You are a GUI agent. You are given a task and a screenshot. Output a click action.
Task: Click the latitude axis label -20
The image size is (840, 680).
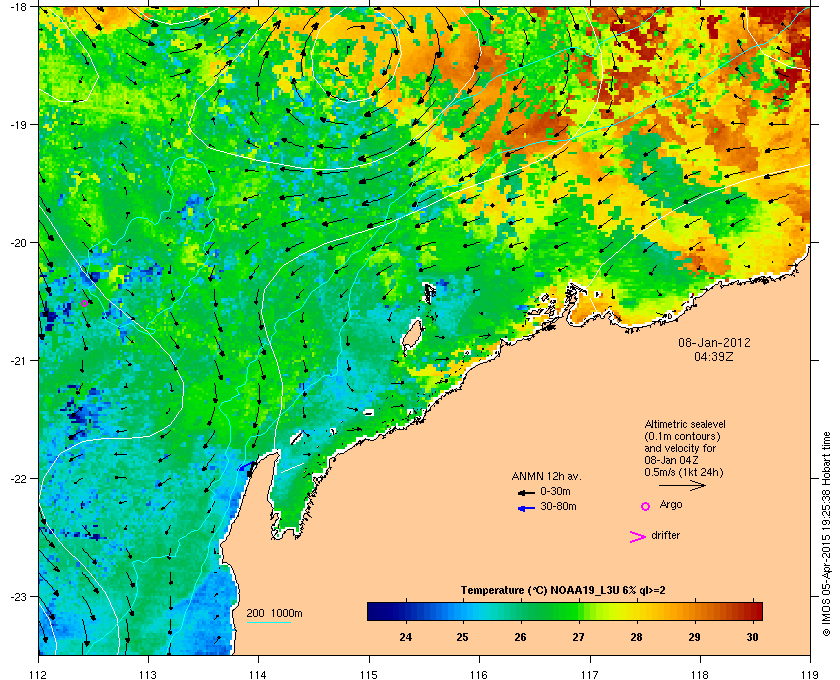click(17, 242)
